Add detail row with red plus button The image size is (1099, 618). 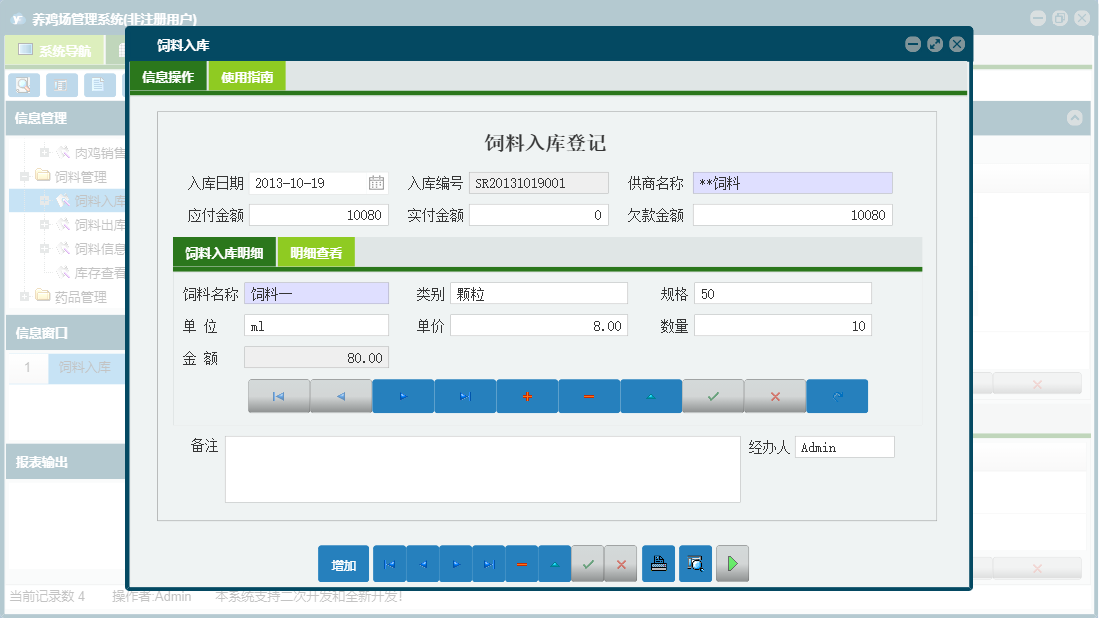(x=527, y=396)
